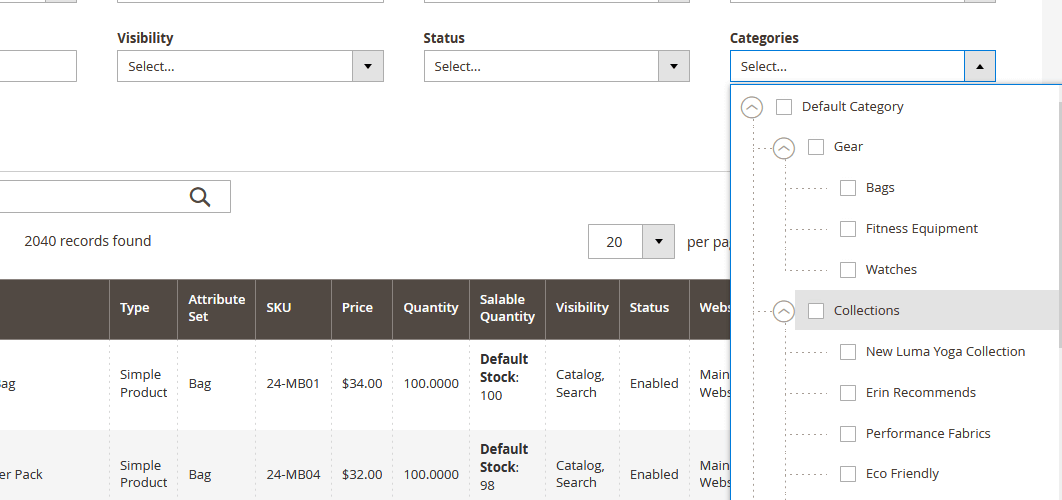Select the Watches category checkbox
This screenshot has height=500, width=1062.
click(848, 270)
